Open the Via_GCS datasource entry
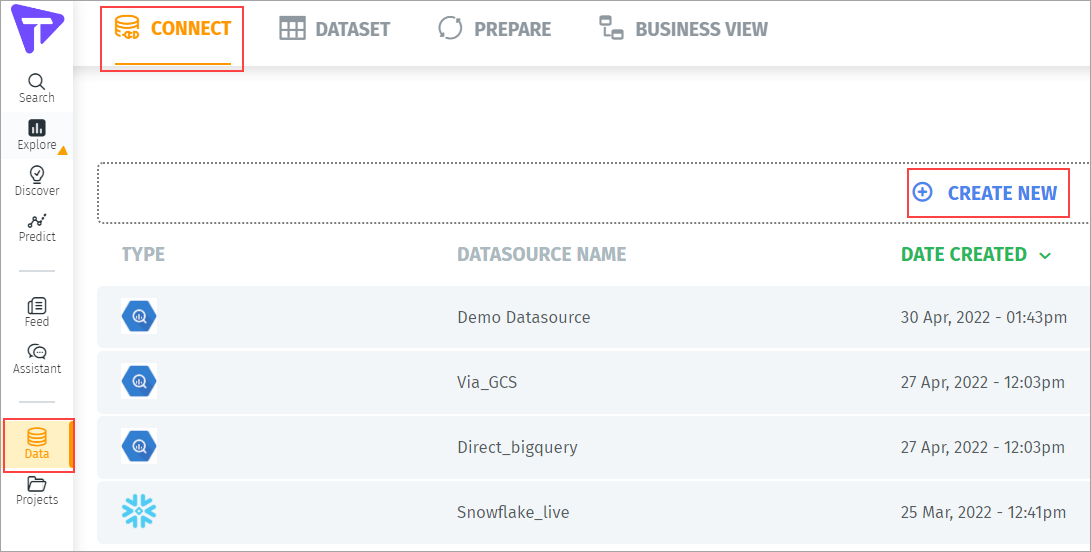Viewport: 1091px width, 552px height. point(487,382)
